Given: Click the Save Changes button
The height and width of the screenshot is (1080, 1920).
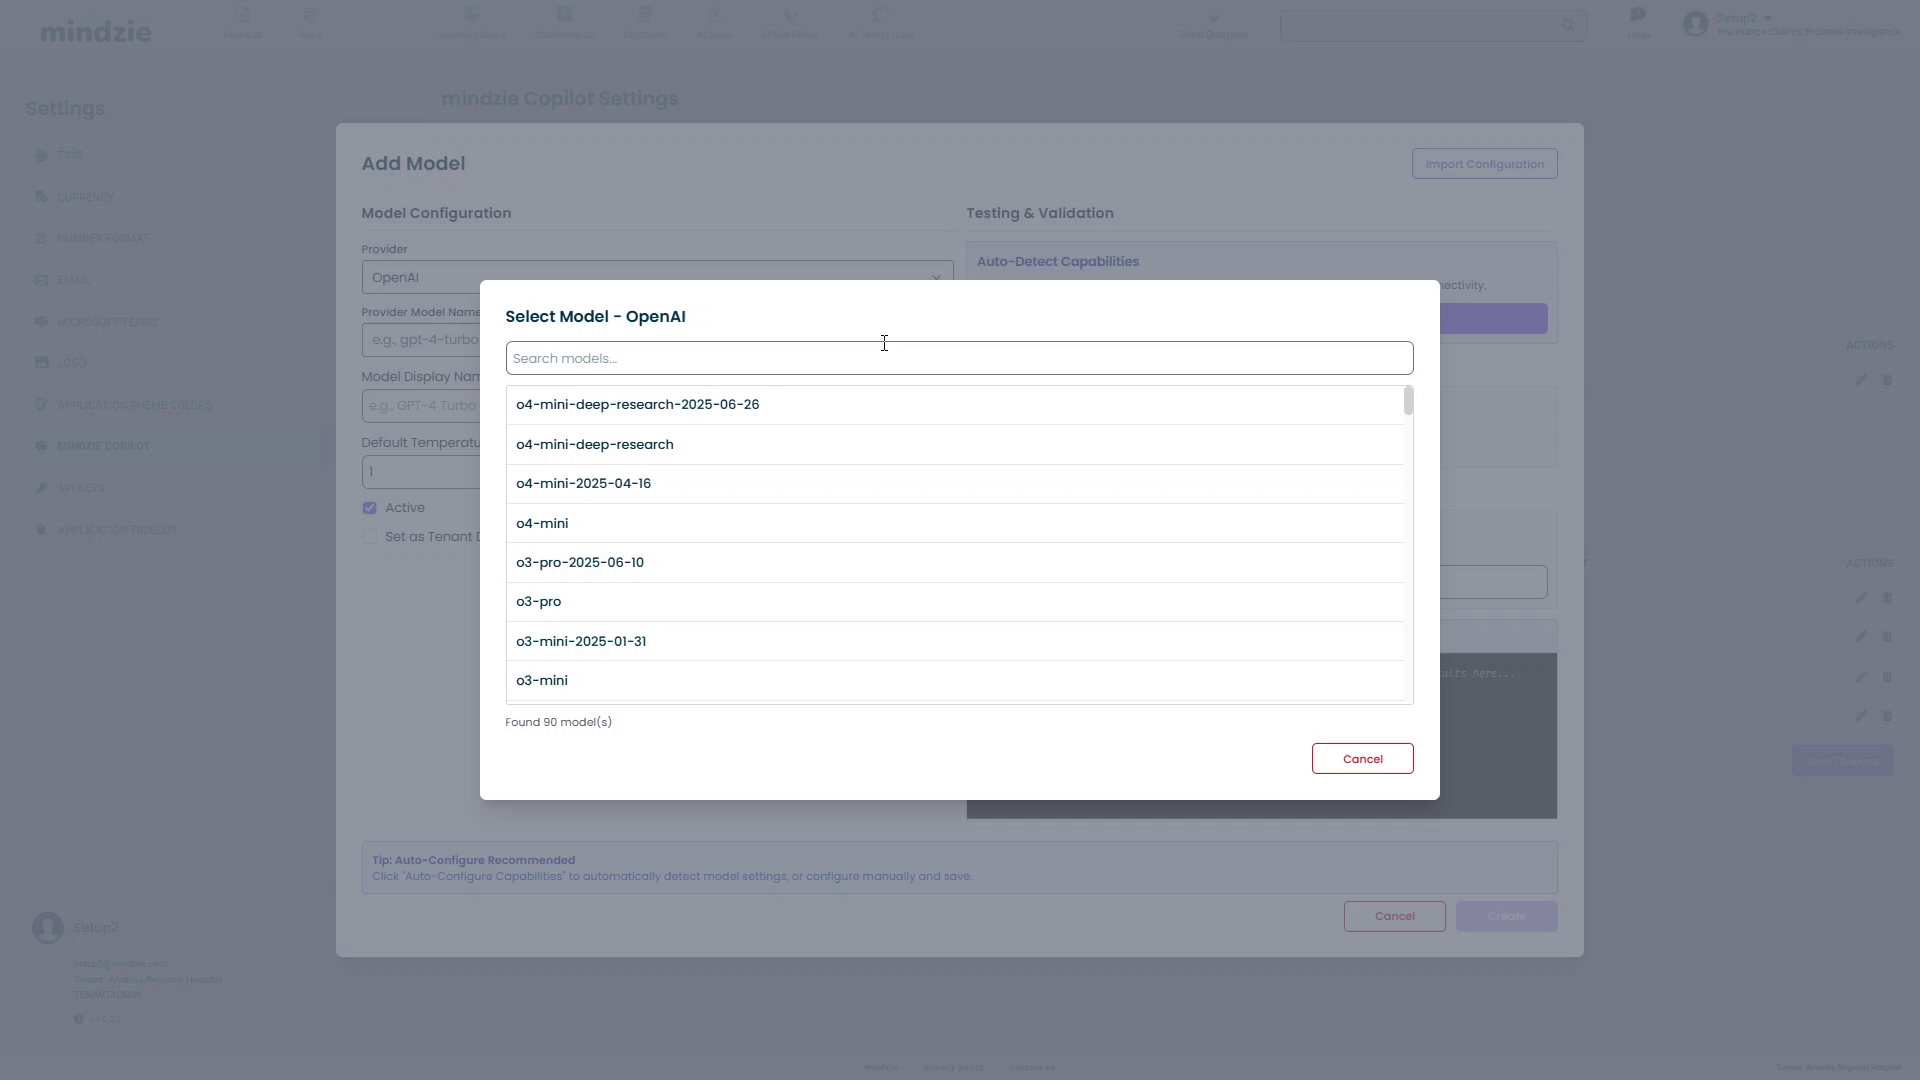Looking at the screenshot, I should [x=1842, y=759].
